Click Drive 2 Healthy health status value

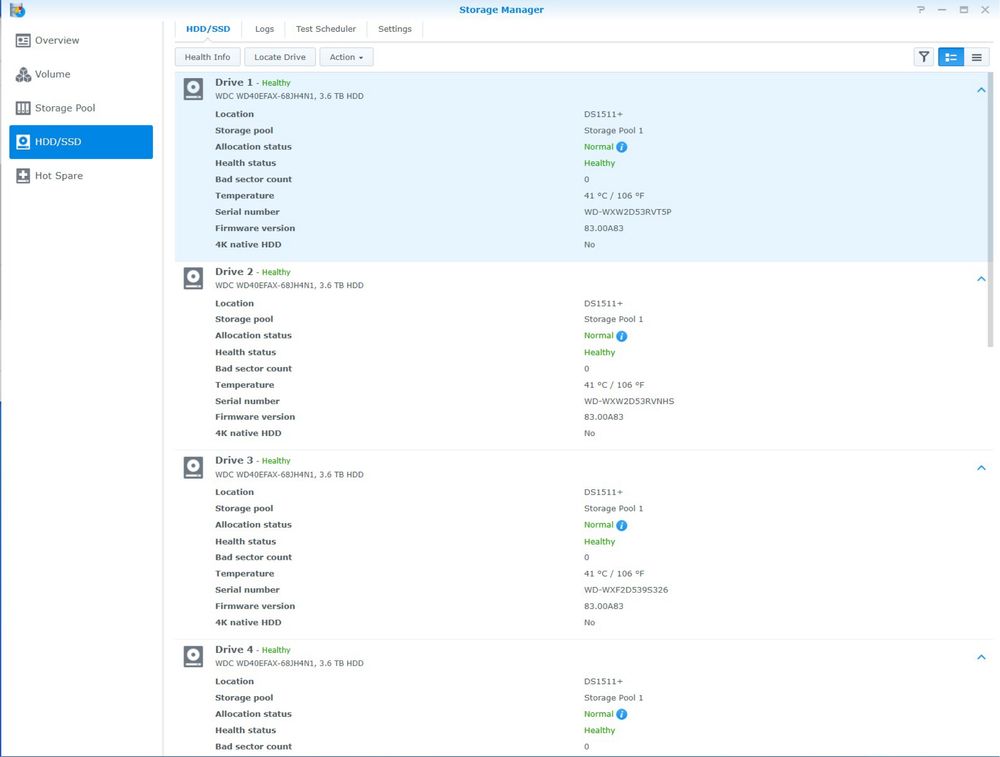pos(599,353)
